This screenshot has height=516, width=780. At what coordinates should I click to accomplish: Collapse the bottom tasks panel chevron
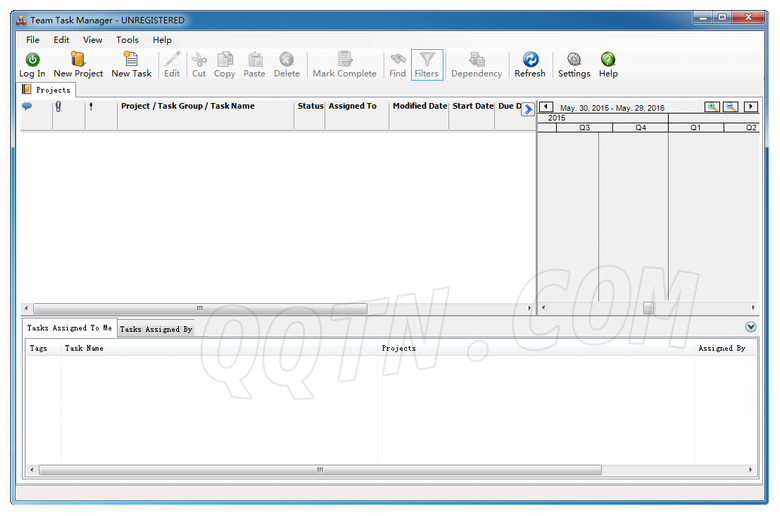751,327
